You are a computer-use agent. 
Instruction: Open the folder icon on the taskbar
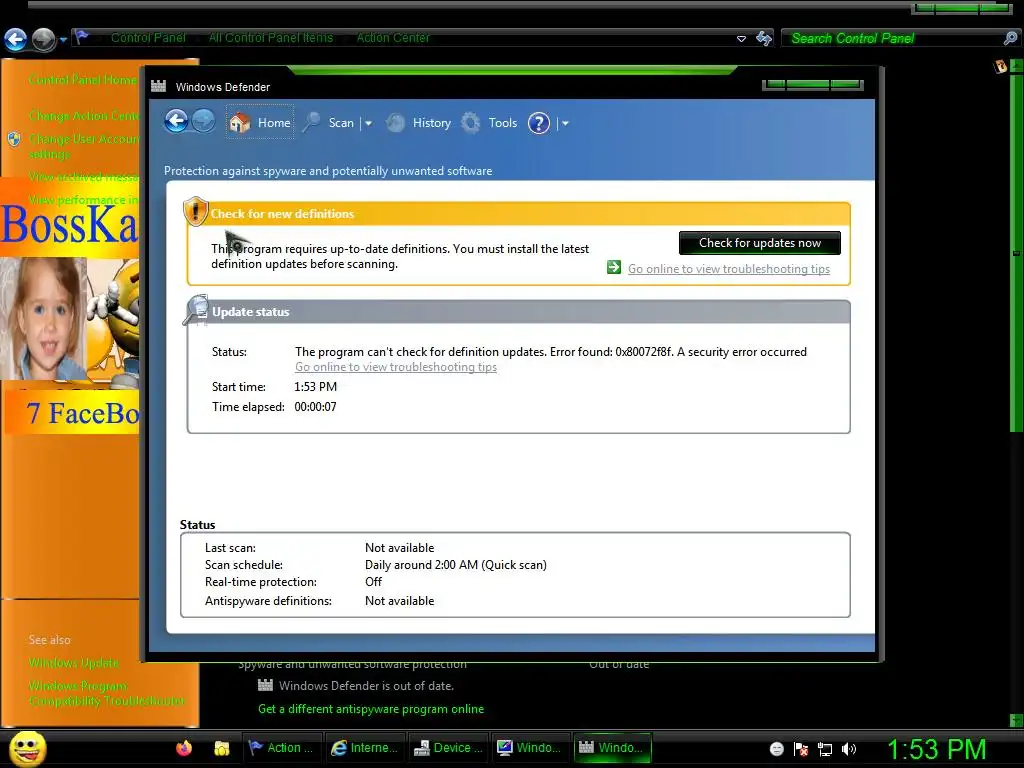coord(222,748)
